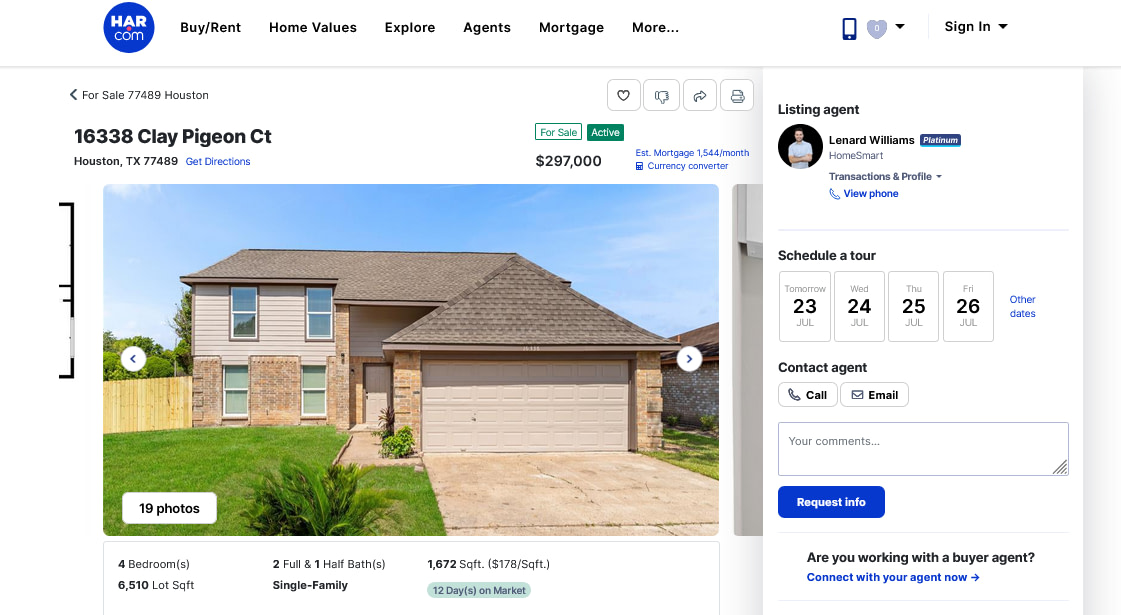
Task: Open favorites dropdown next to heart badge
Action: click(x=900, y=26)
